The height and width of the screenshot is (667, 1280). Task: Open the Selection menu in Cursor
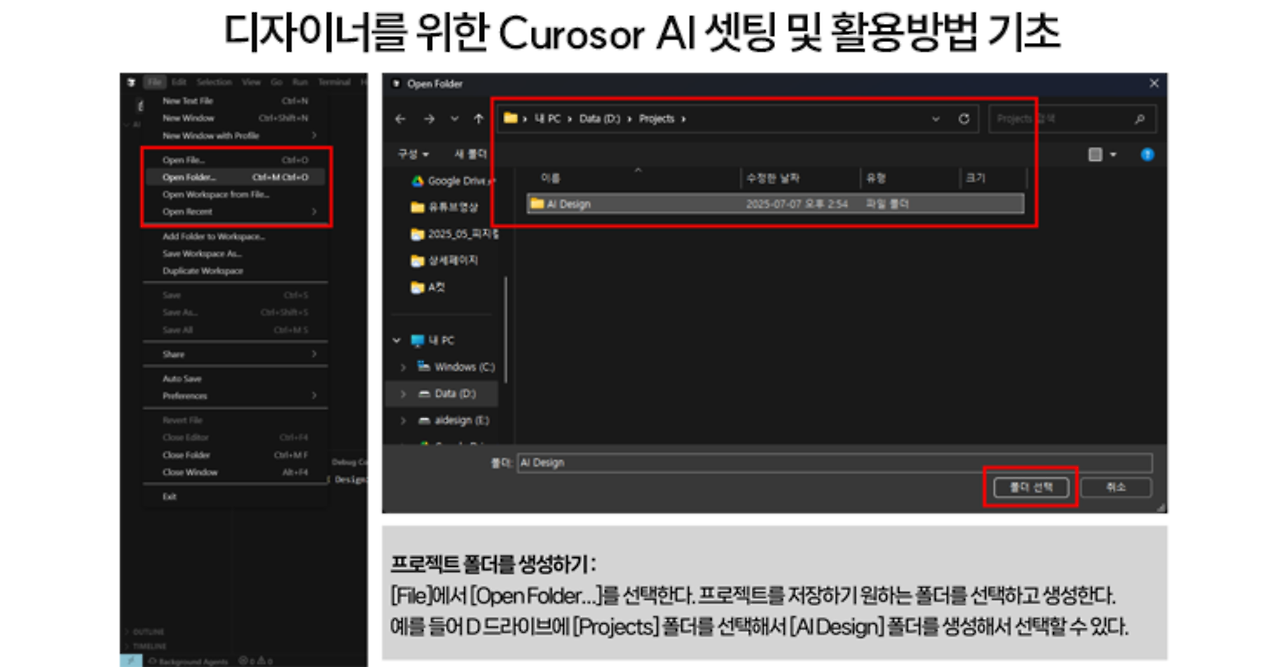[213, 82]
